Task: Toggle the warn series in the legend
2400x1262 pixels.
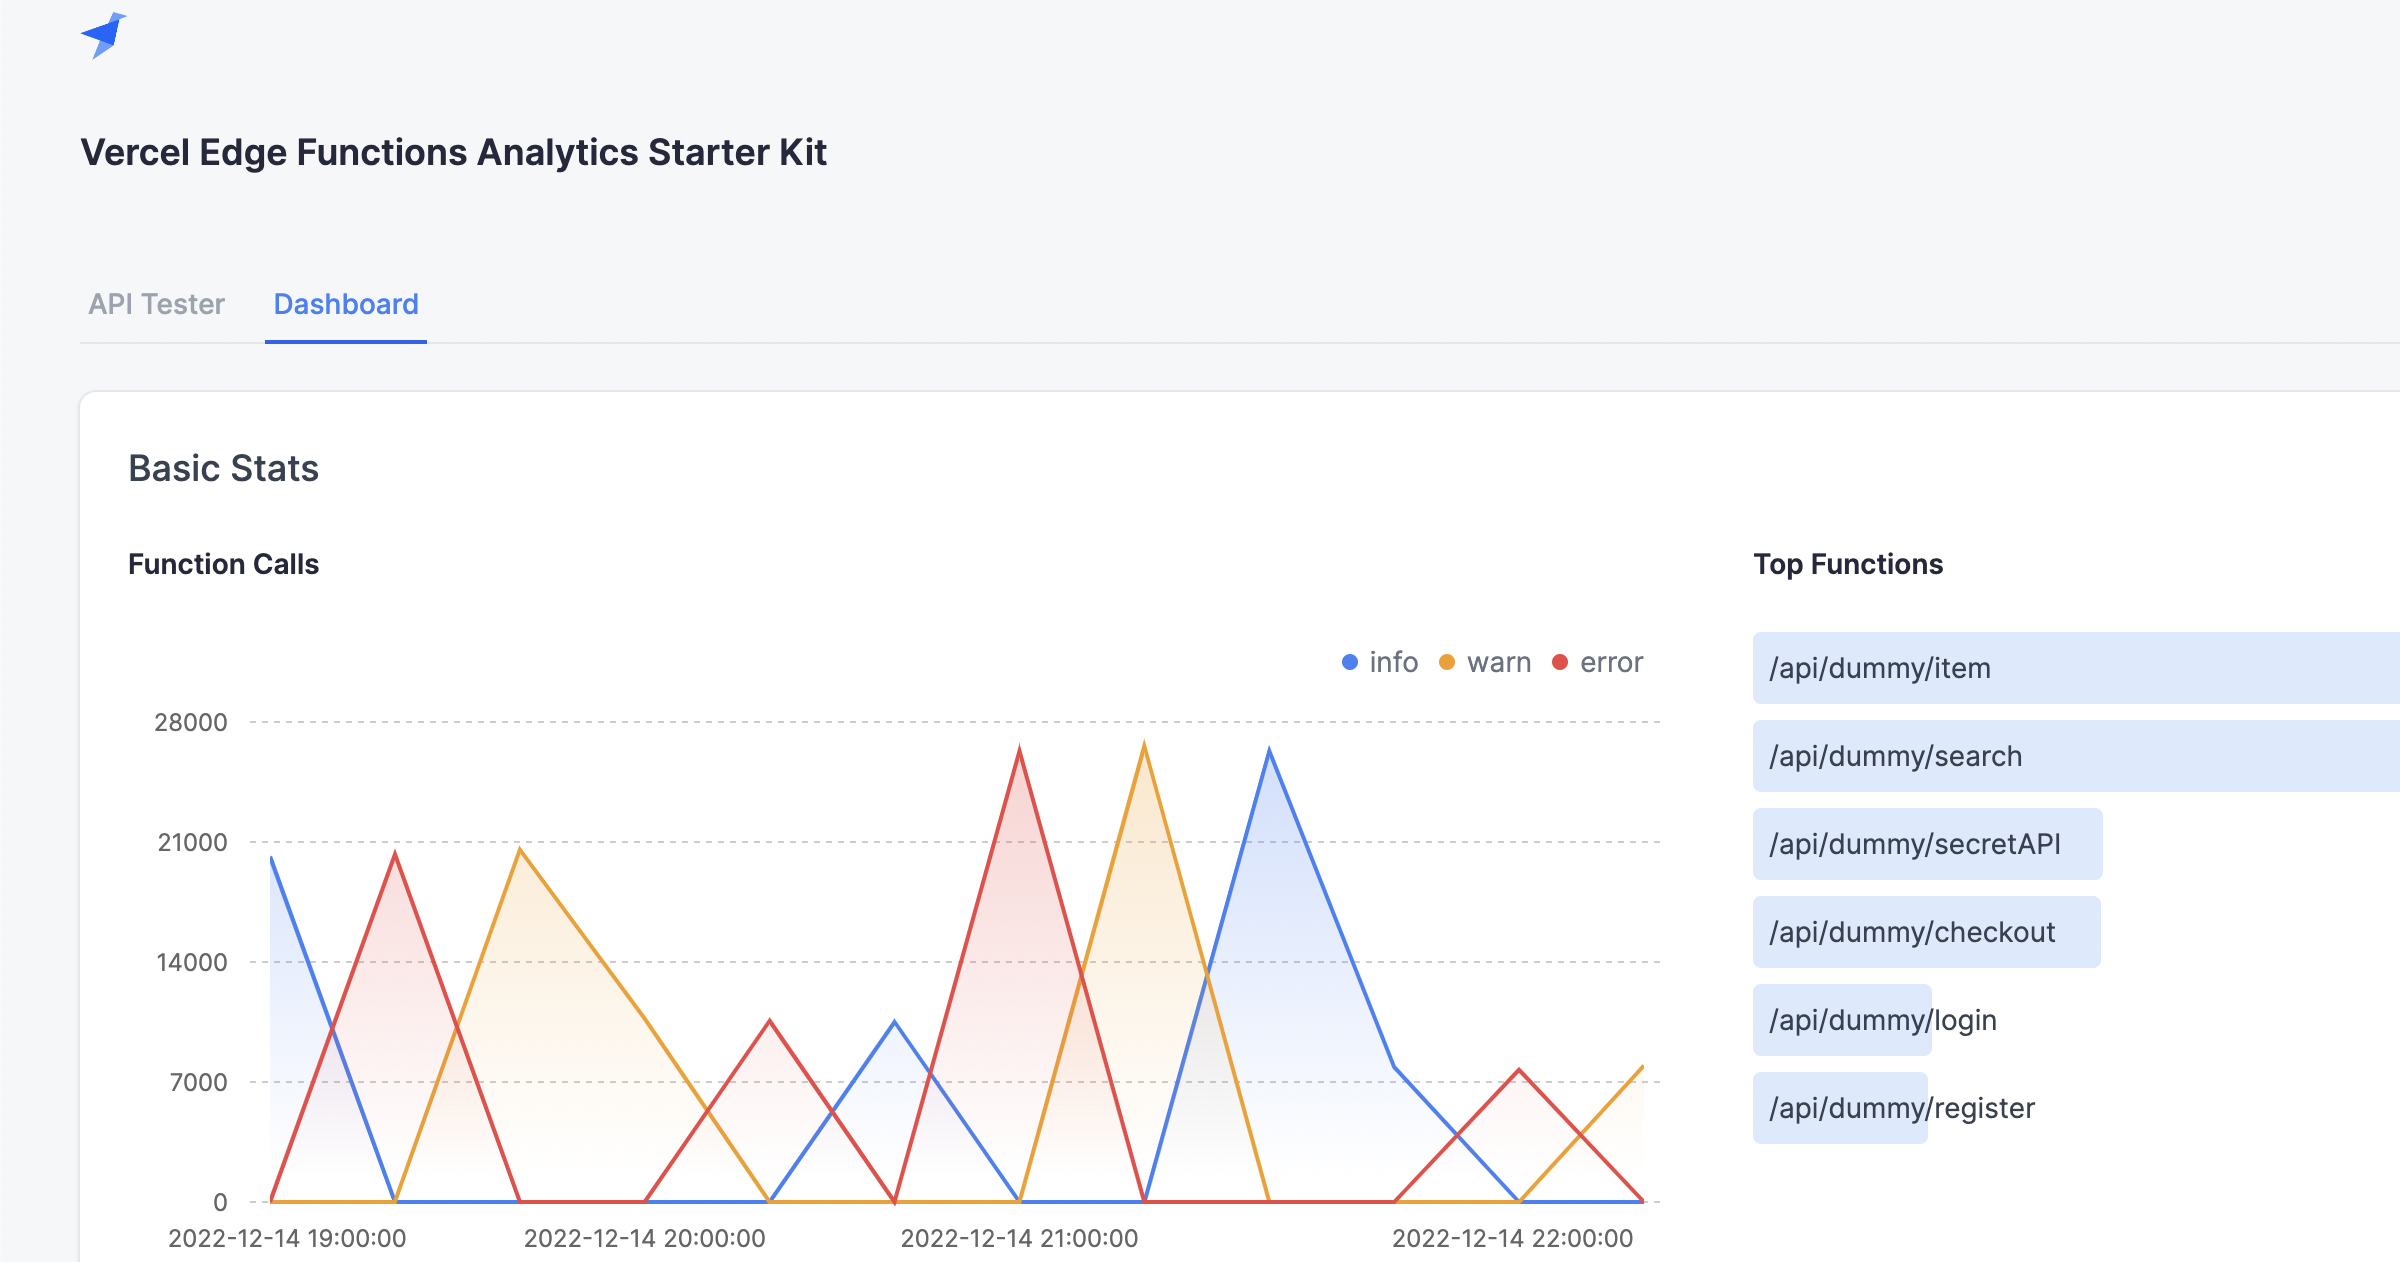Action: (x=1498, y=662)
